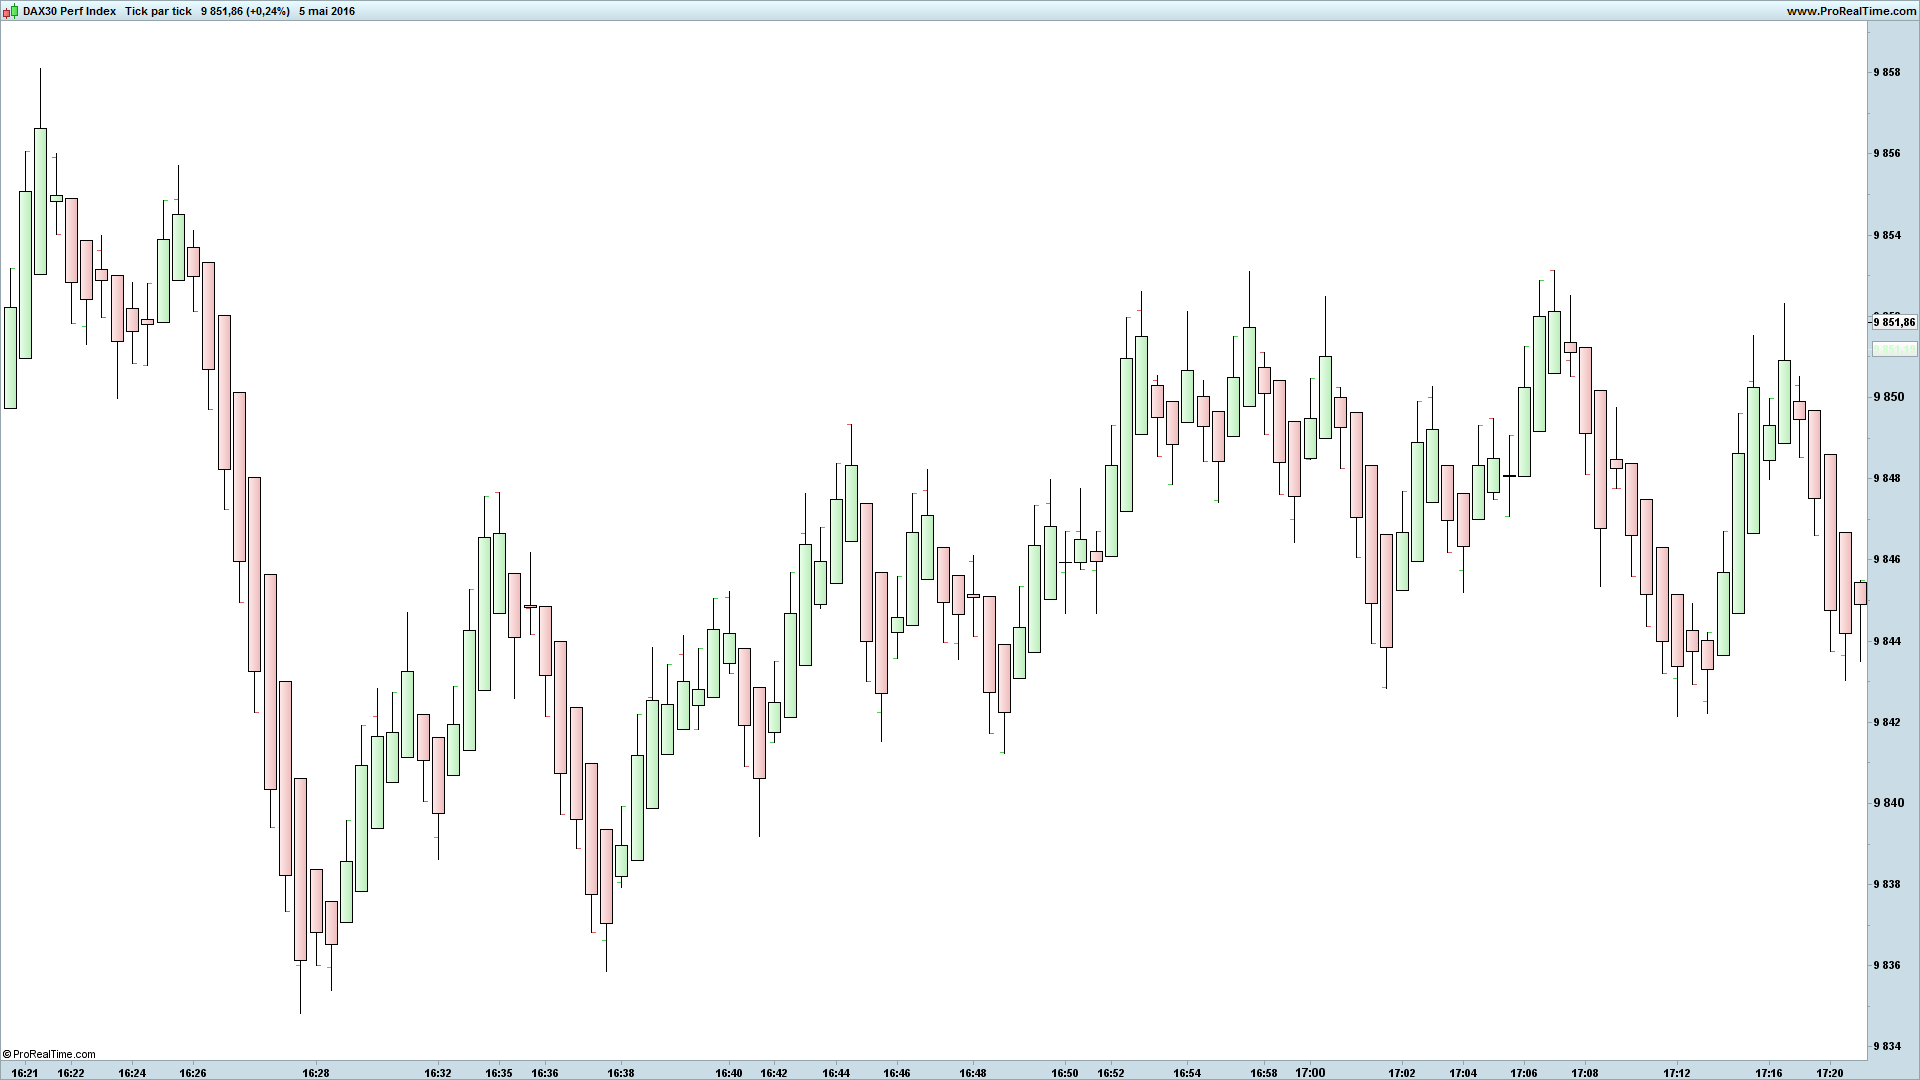Click the '5 mai 2016' date label

(327, 11)
